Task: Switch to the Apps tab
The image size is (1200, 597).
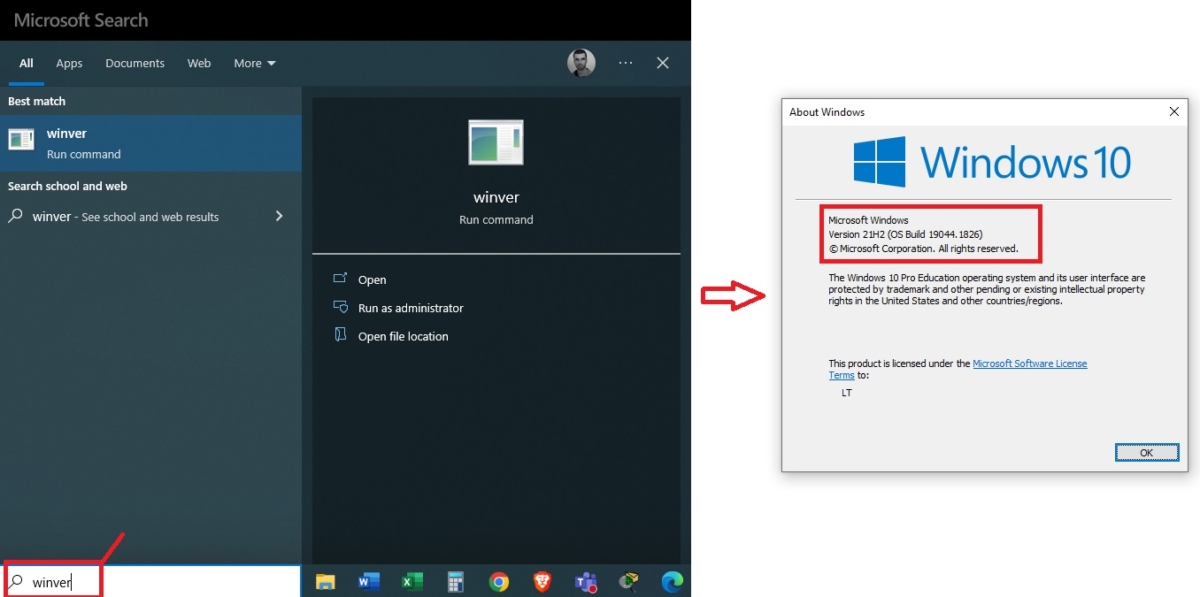Action: (69, 63)
